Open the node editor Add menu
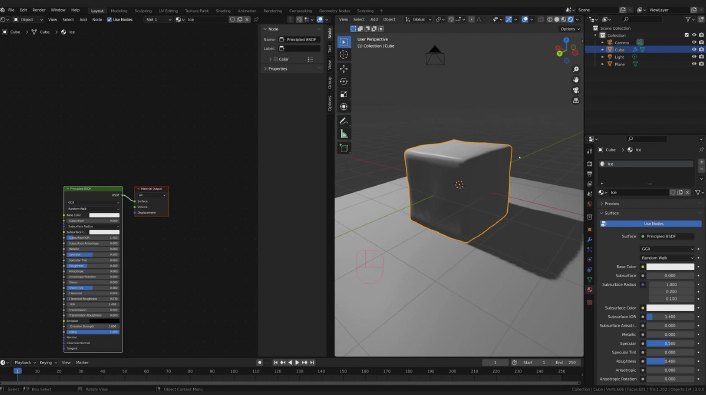 (x=83, y=19)
